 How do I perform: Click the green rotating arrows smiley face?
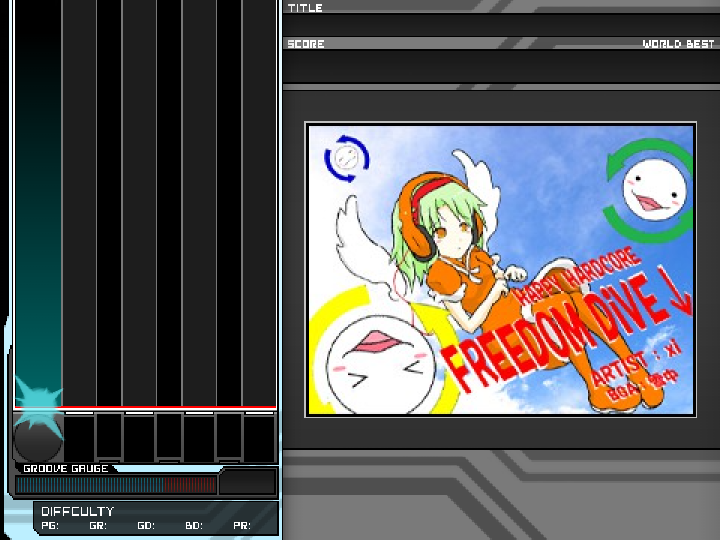(650, 190)
